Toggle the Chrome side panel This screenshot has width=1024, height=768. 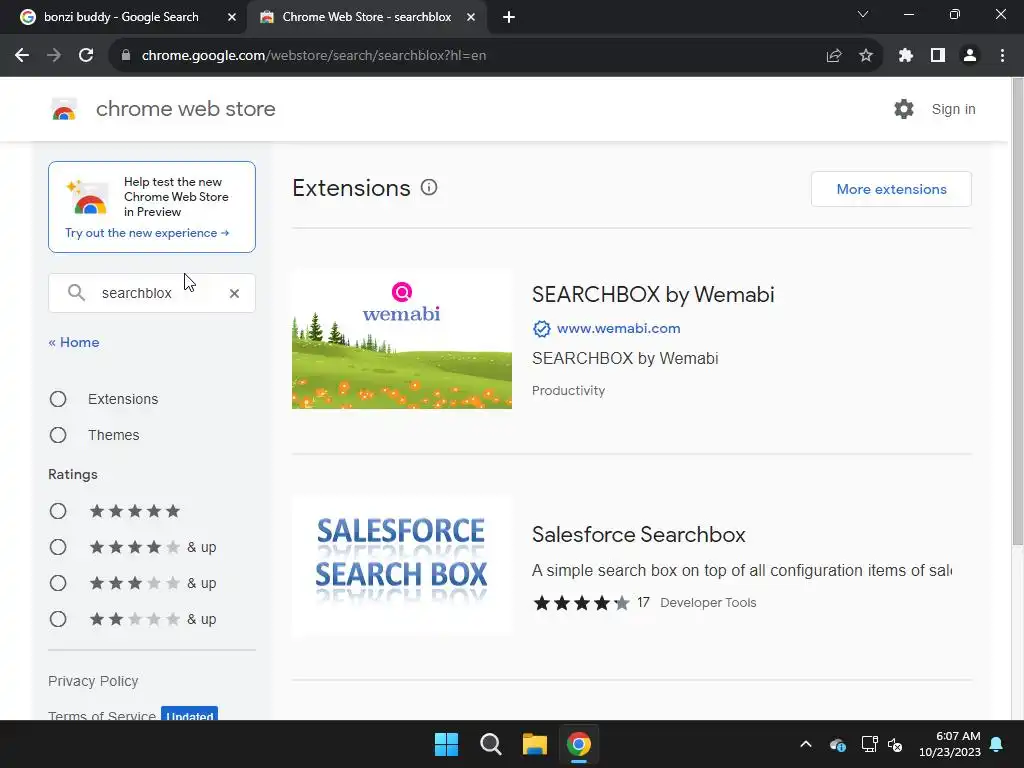[x=938, y=56]
